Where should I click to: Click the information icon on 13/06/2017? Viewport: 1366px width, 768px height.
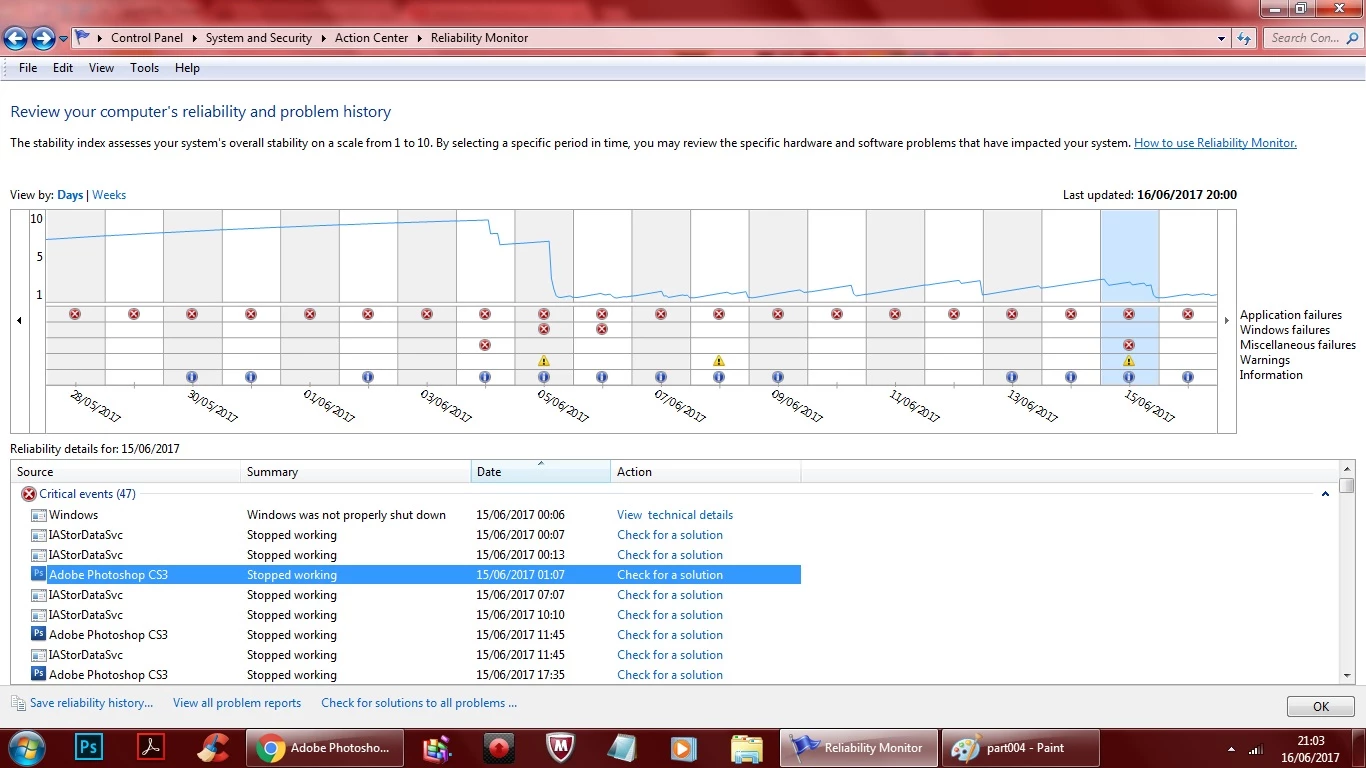[x=1012, y=377]
